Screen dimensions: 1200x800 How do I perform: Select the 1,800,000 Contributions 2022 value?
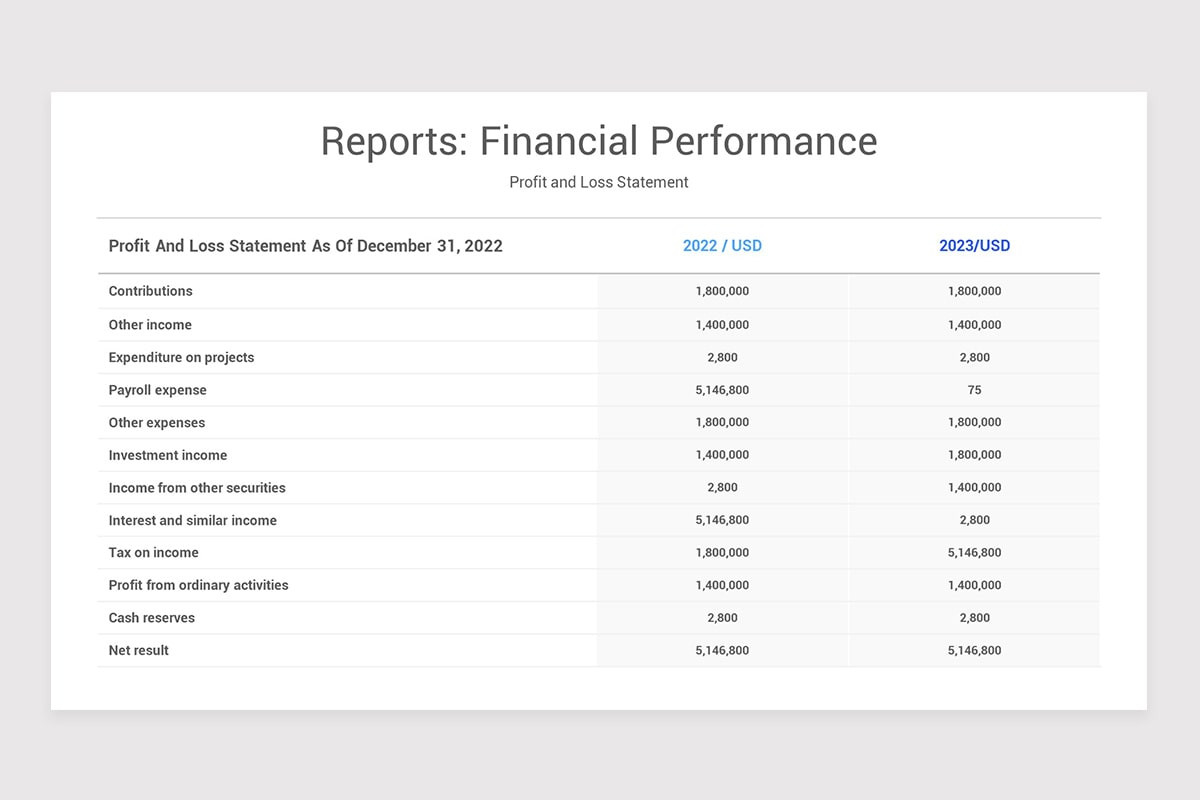coord(722,291)
